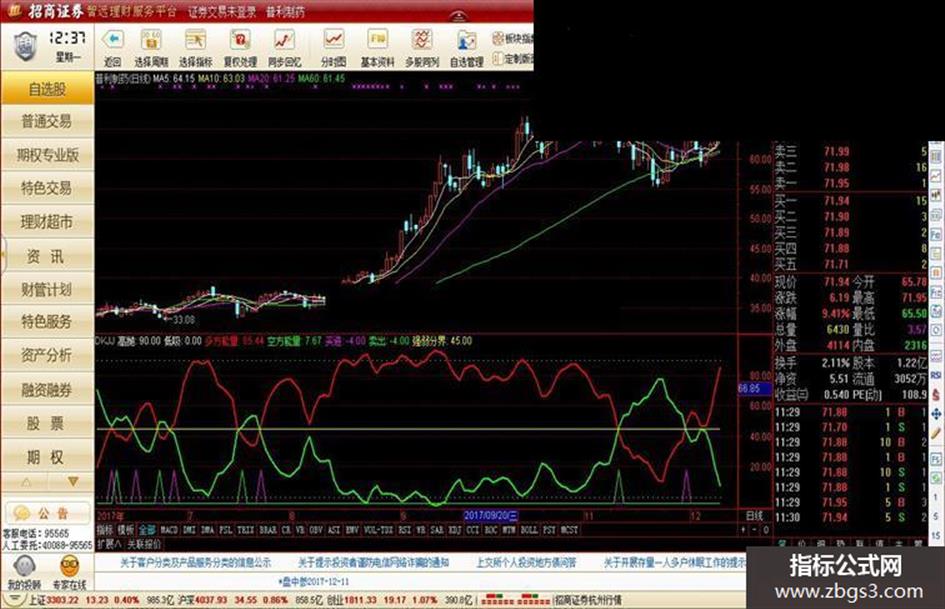The width and height of the screenshot is (945, 609).
Task: Click the RSI icon in right sidebar
Action: [936, 375]
